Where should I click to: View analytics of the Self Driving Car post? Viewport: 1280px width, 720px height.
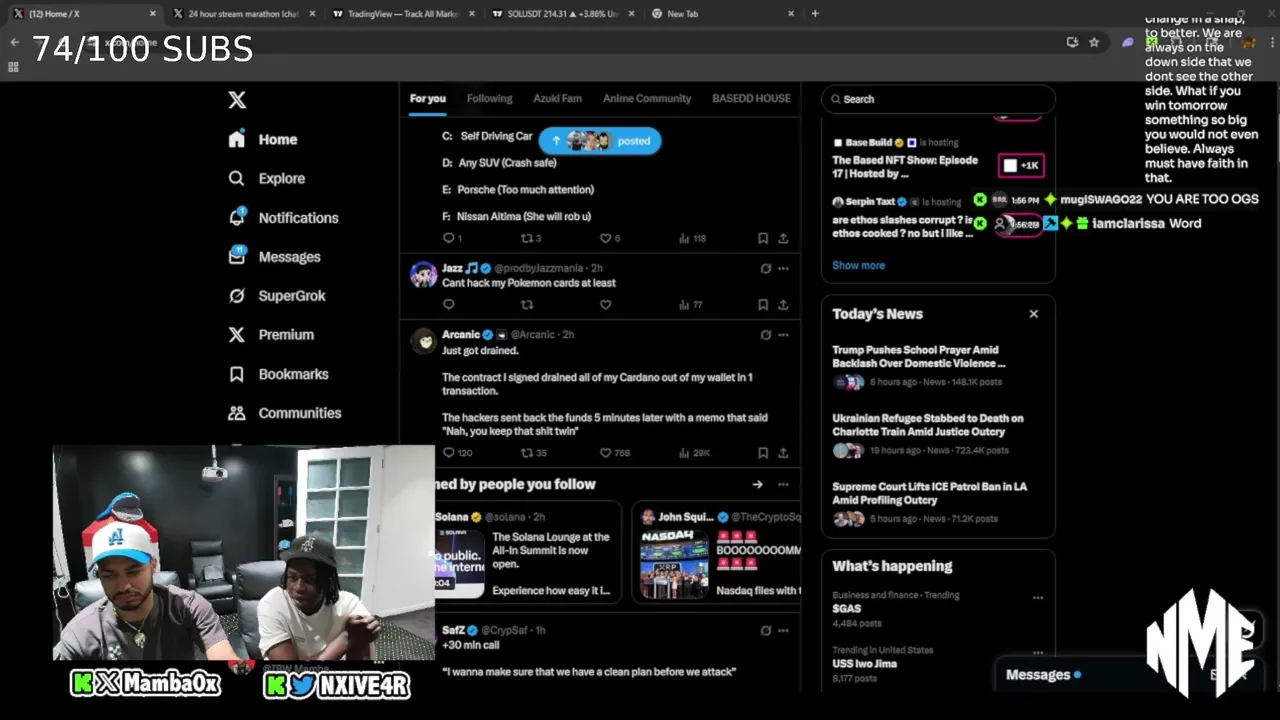pyautogui.click(x=692, y=238)
